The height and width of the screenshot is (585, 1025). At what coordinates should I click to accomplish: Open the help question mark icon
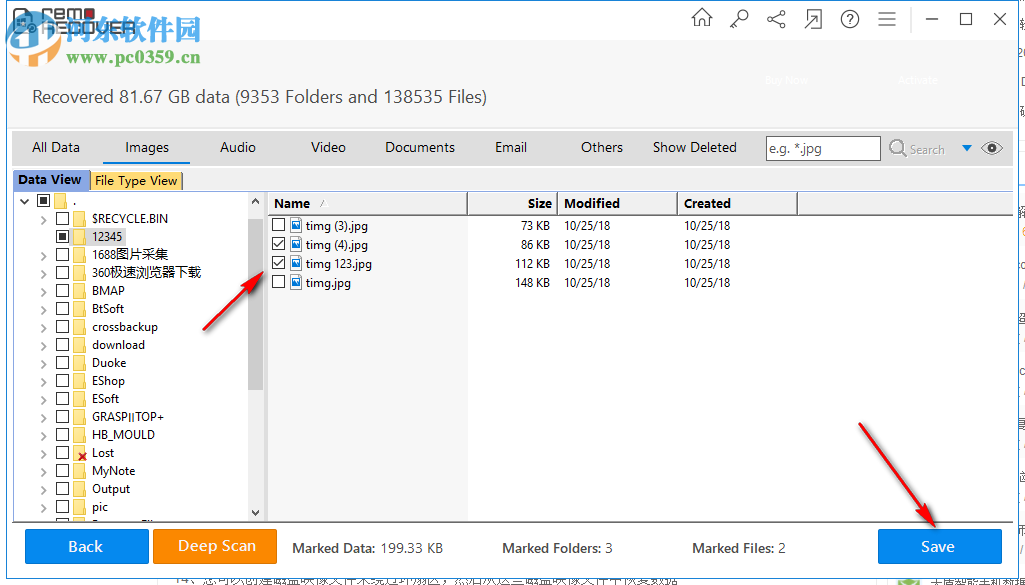tap(850, 20)
